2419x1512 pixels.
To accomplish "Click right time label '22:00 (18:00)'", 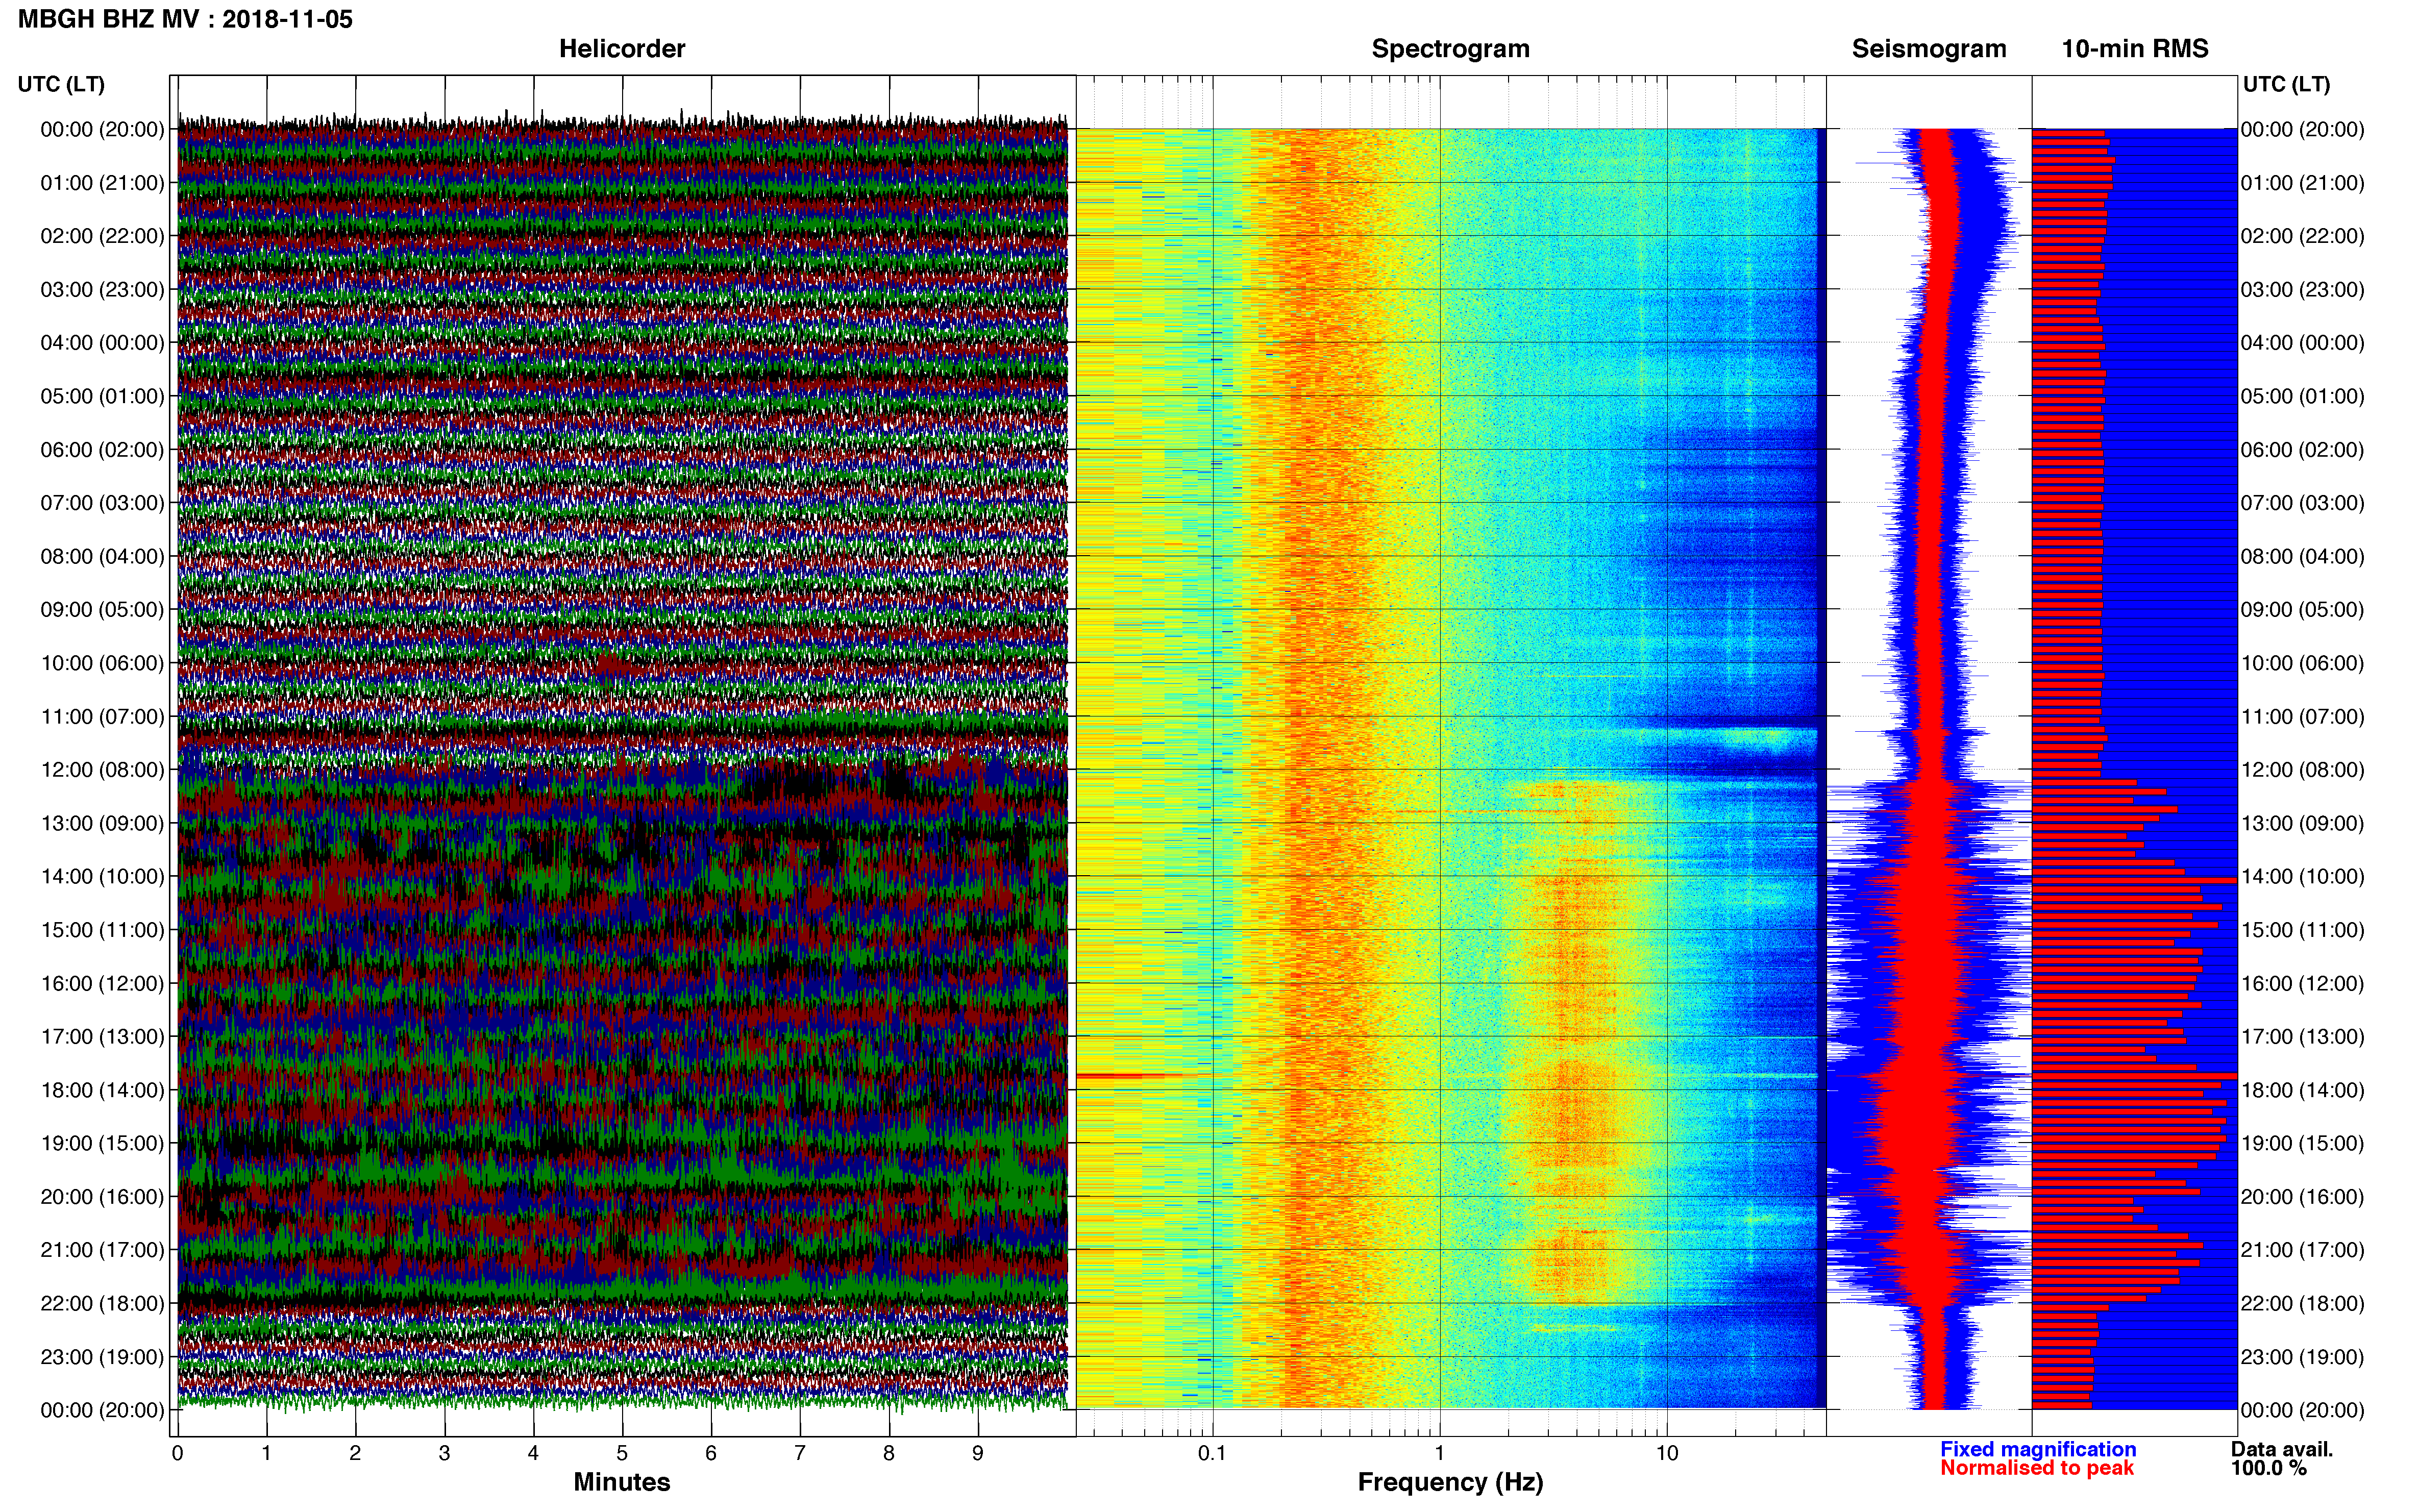I will pos(2303,1304).
